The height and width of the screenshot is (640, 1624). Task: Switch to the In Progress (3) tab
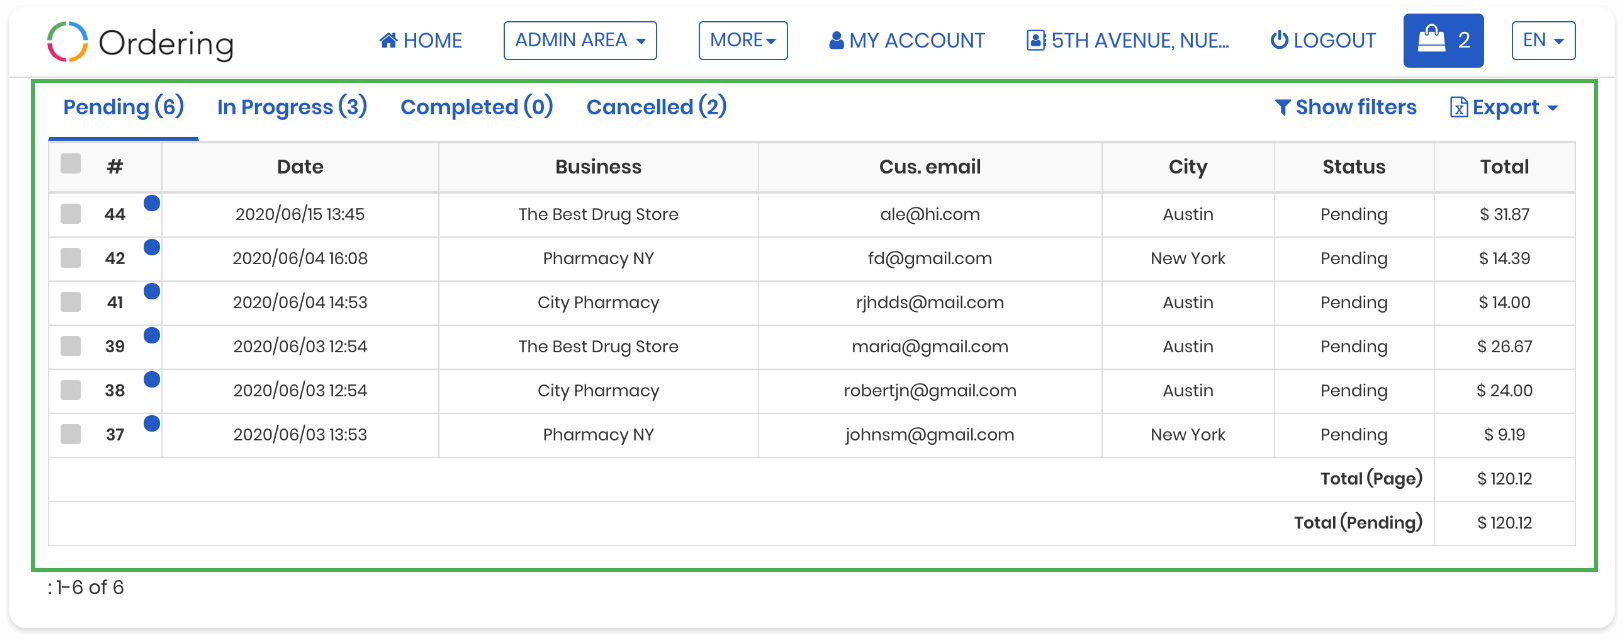click(292, 107)
